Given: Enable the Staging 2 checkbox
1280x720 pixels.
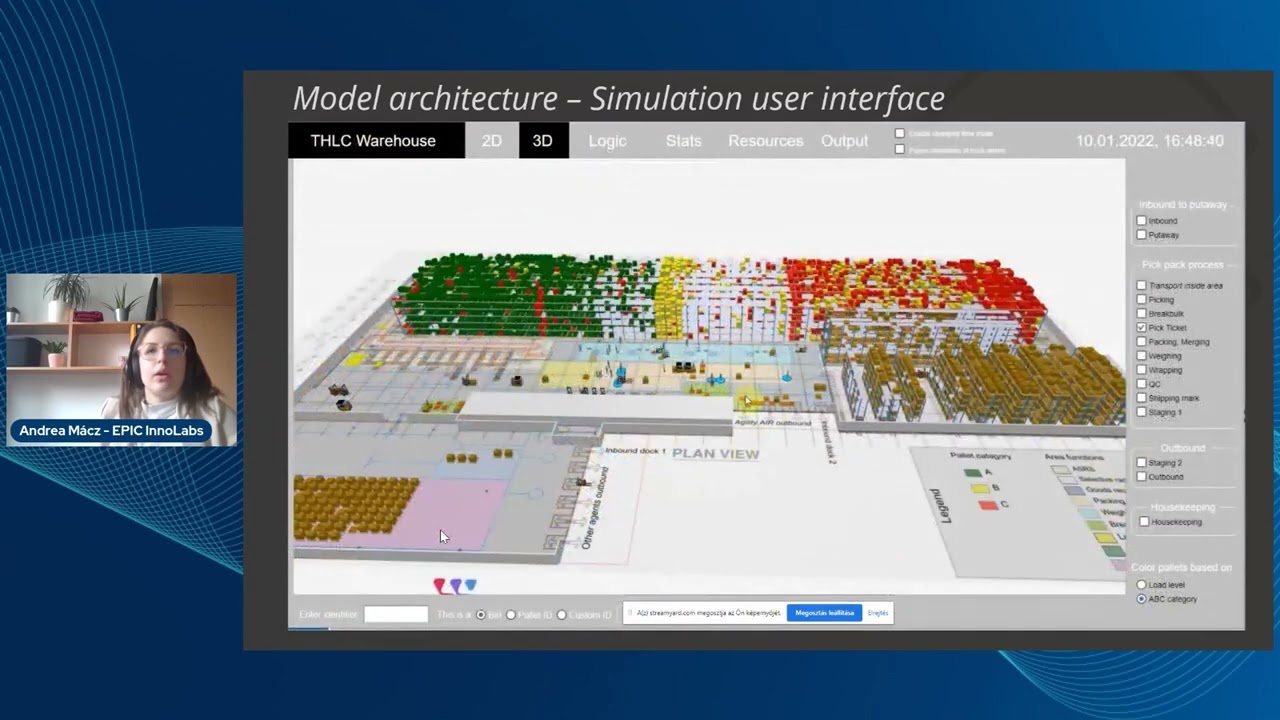Looking at the screenshot, I should coord(1142,462).
